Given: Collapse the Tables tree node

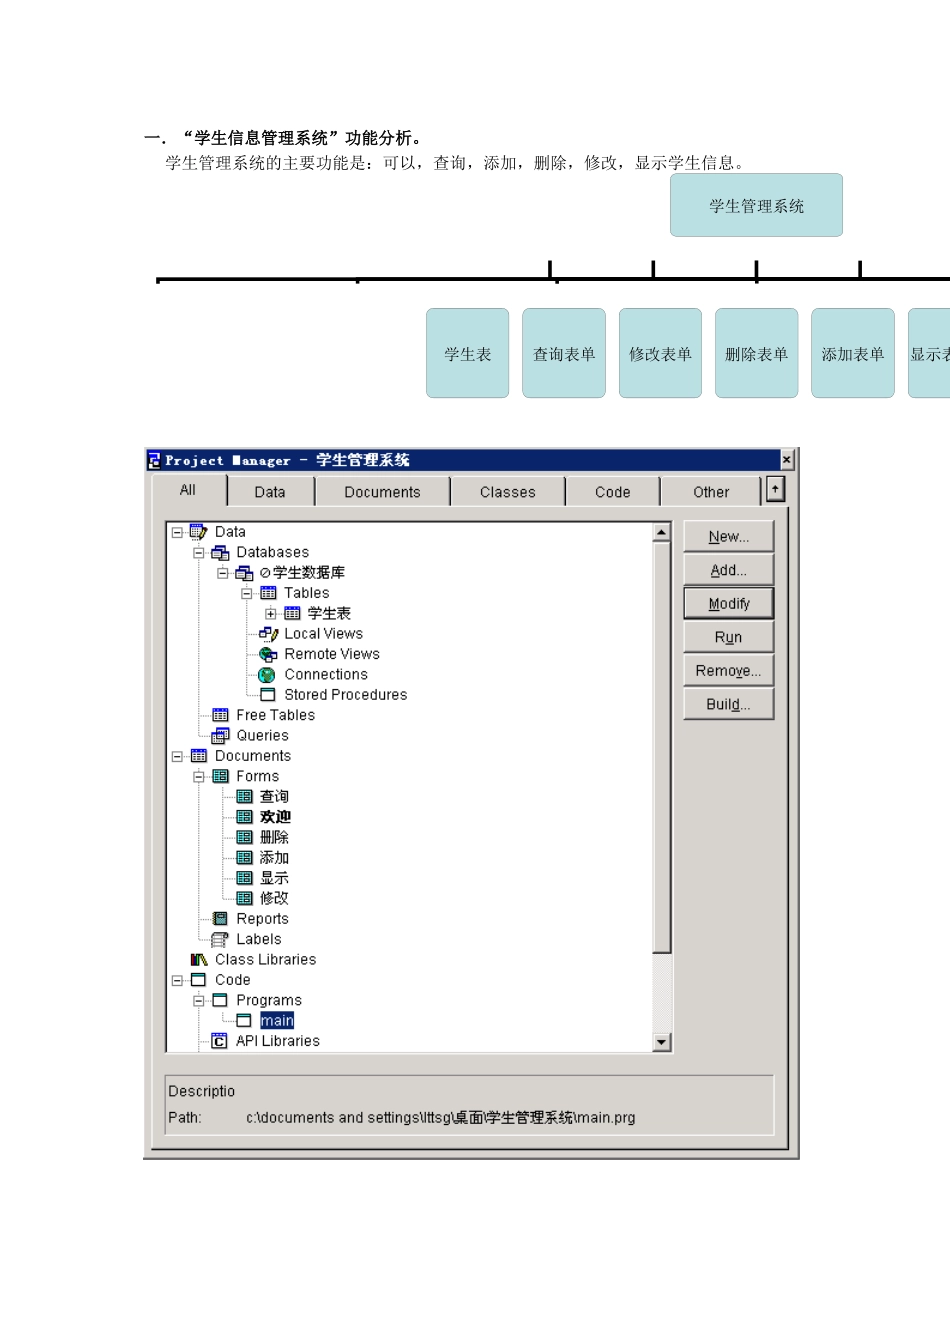Looking at the screenshot, I should click(x=246, y=593).
